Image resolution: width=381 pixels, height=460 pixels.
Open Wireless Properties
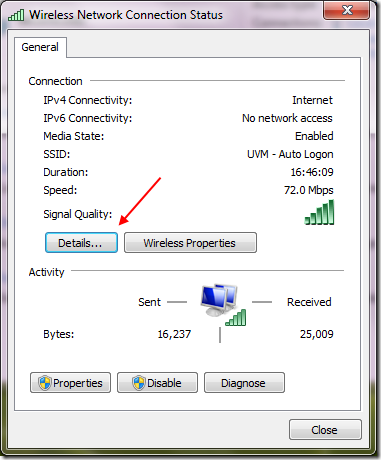point(190,243)
